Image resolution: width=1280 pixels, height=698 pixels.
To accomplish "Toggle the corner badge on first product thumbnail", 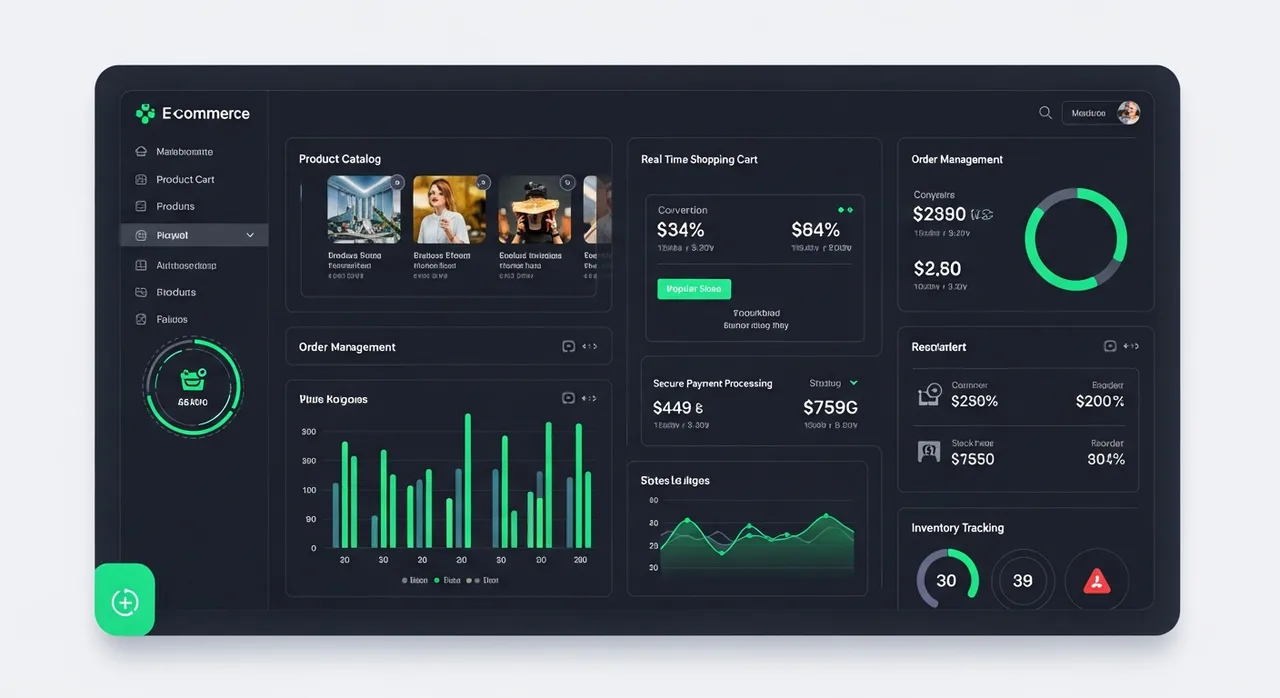I will click(397, 183).
